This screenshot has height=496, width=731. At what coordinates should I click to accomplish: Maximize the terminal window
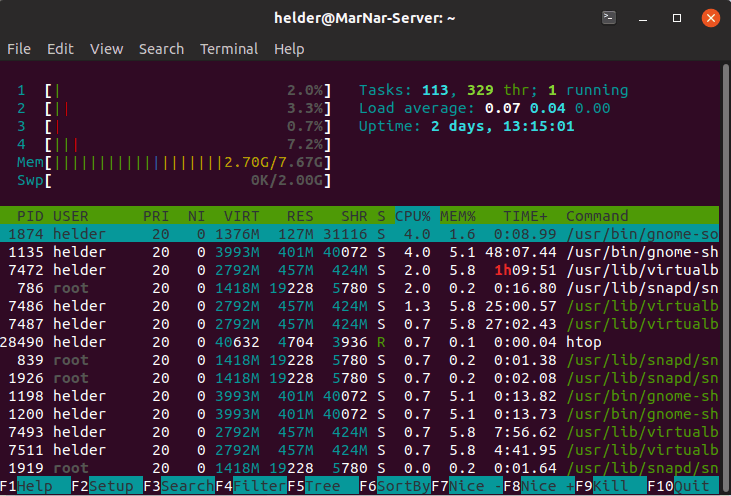click(x=677, y=18)
